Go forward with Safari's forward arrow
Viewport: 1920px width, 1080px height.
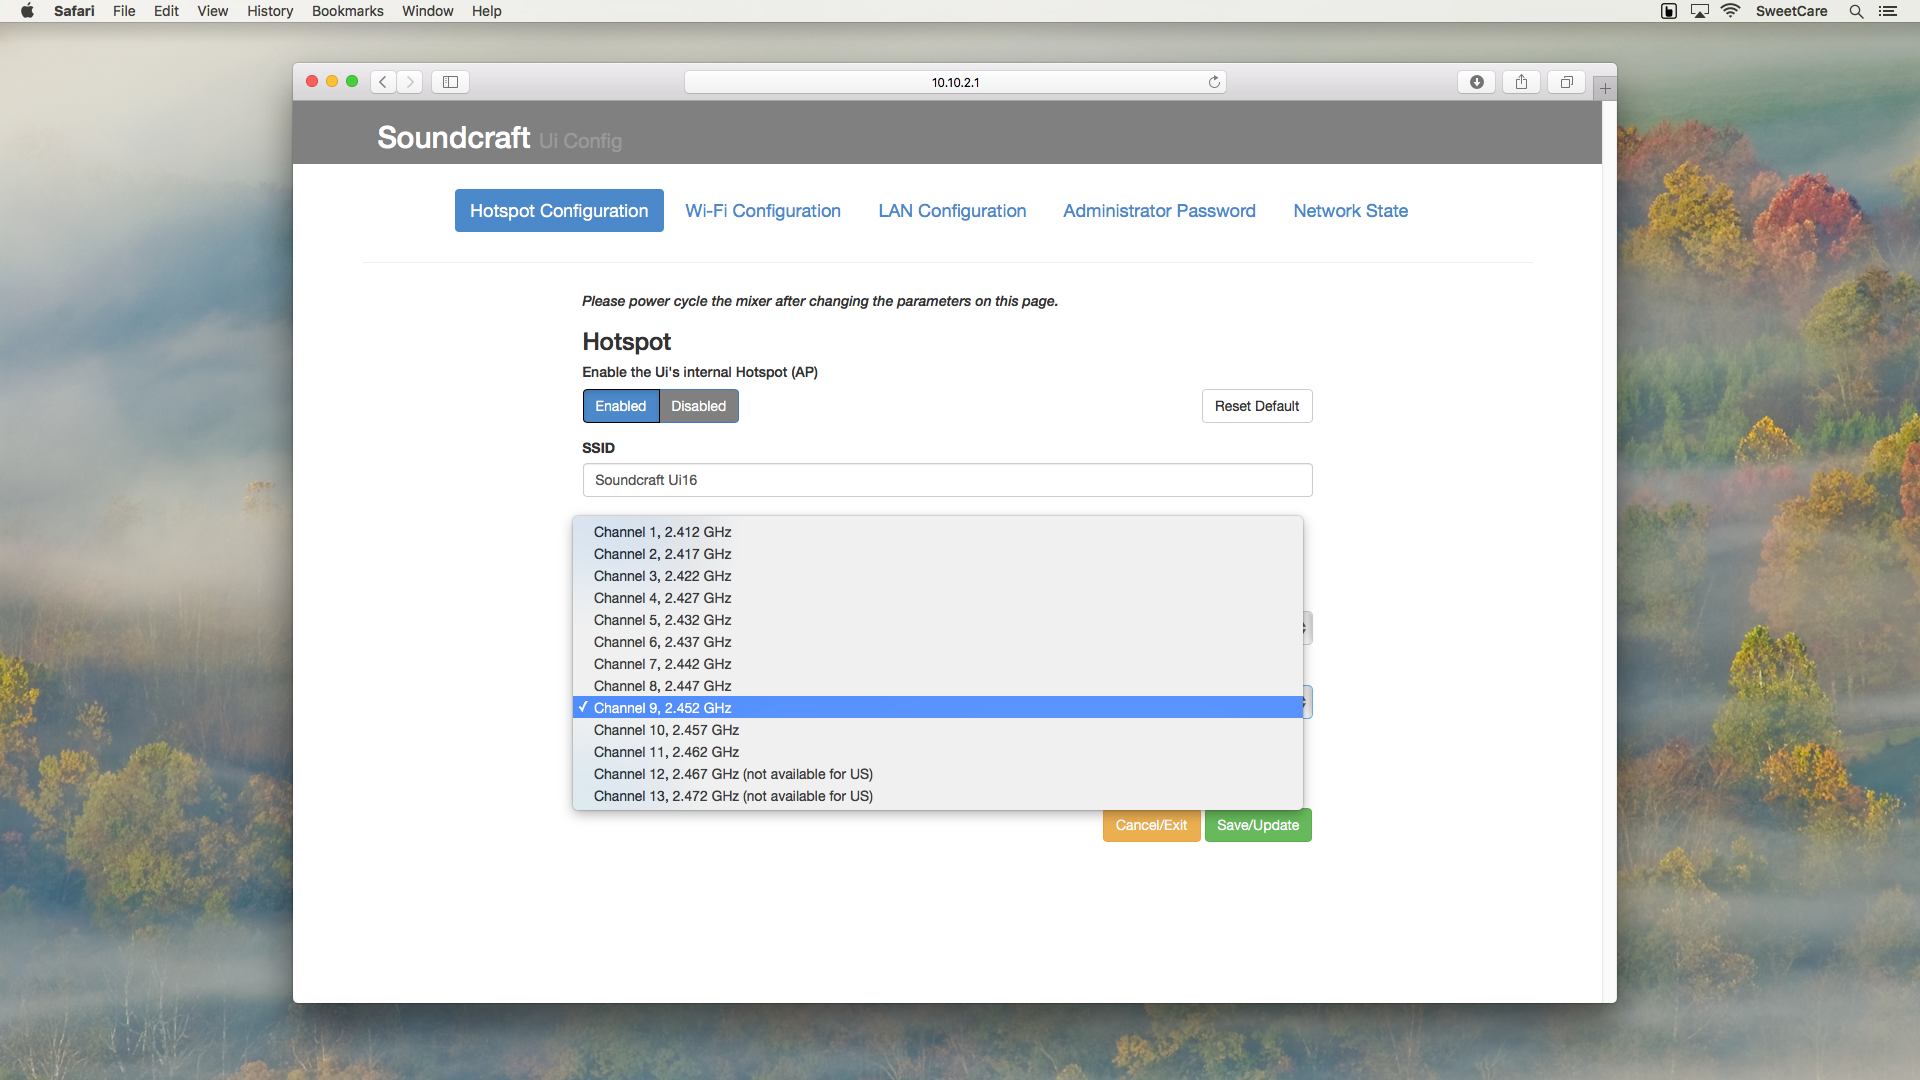tap(410, 82)
